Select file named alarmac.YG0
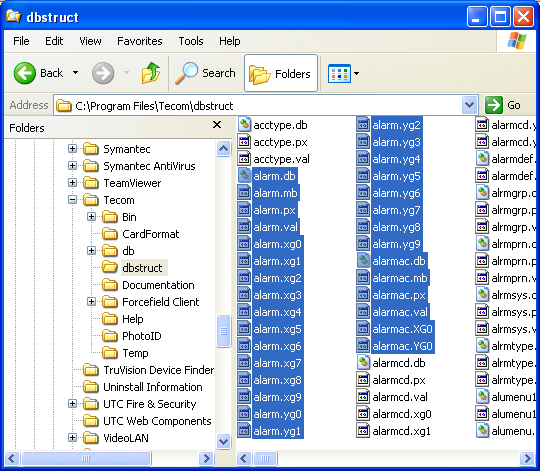540x471 pixels. coord(403,346)
